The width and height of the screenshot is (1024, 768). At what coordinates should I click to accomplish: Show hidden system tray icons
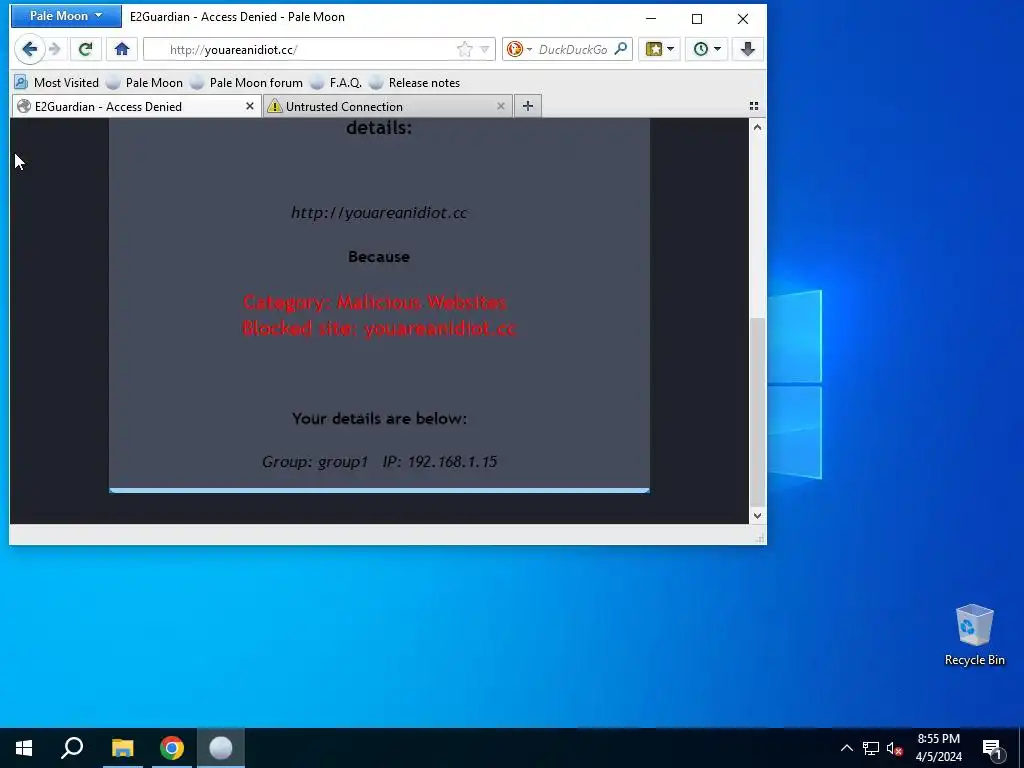pos(846,748)
